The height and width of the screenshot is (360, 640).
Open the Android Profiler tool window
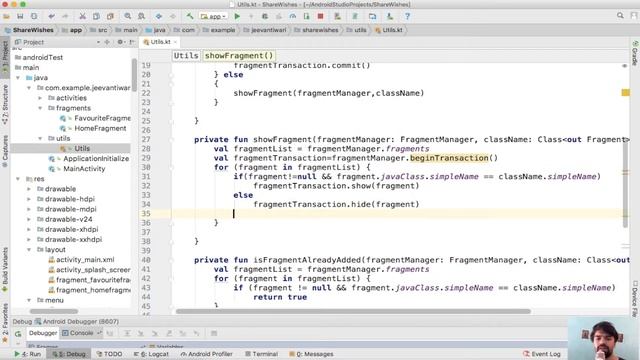207,354
